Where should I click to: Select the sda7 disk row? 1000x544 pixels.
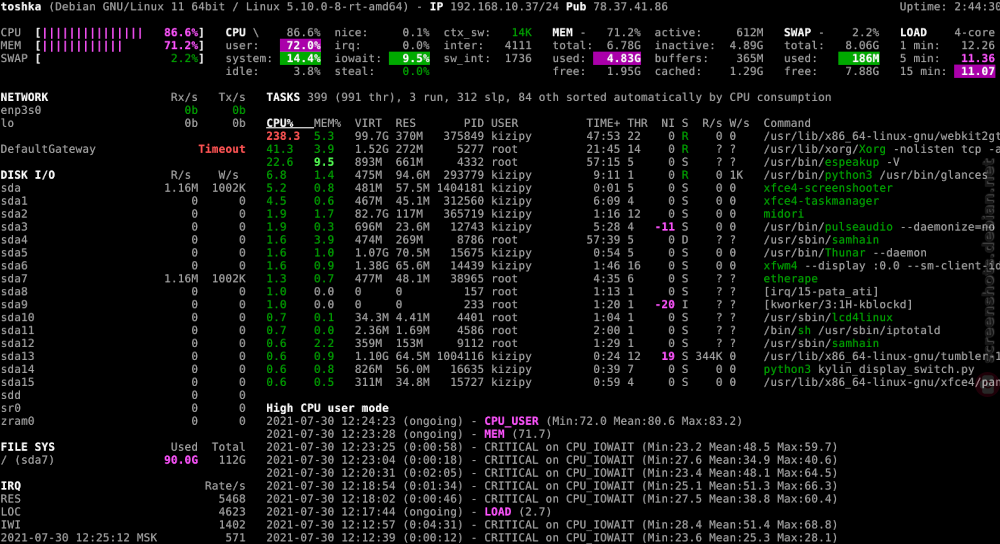pyautogui.click(x=123, y=279)
